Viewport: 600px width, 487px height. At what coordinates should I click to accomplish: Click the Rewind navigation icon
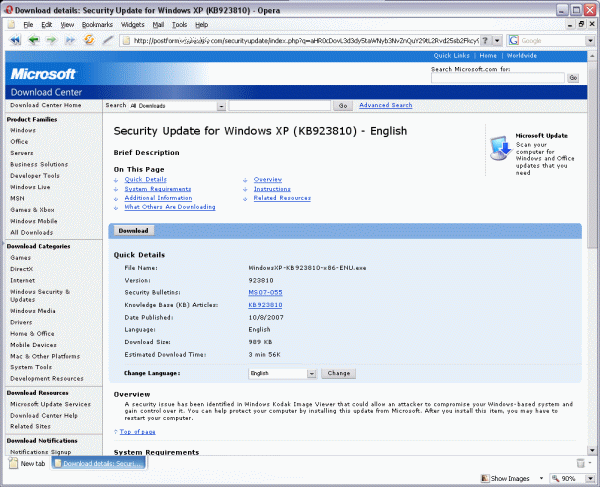pos(15,40)
